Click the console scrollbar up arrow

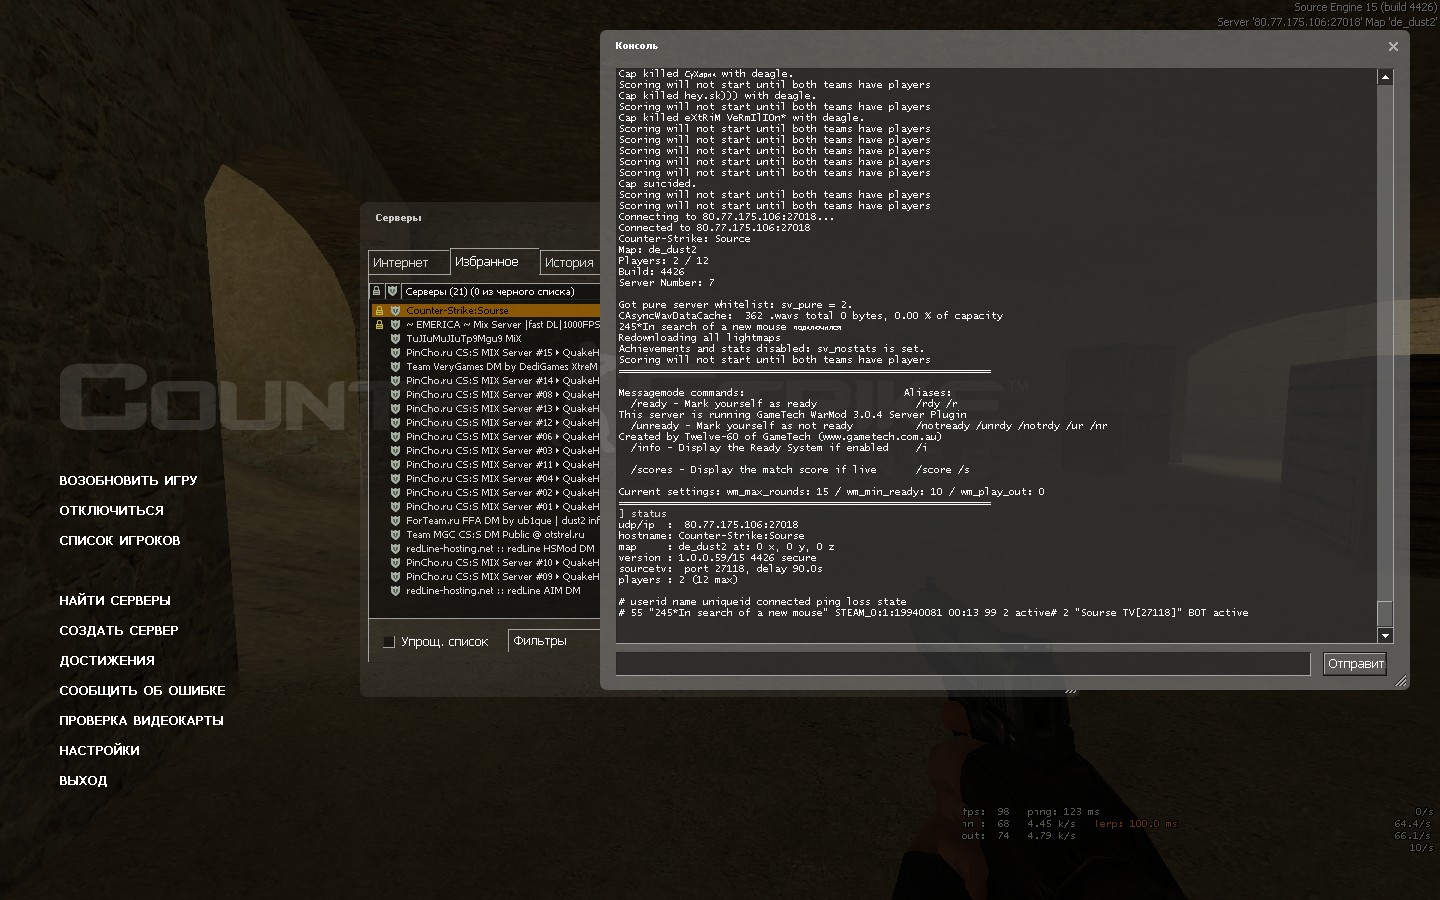(1385, 77)
